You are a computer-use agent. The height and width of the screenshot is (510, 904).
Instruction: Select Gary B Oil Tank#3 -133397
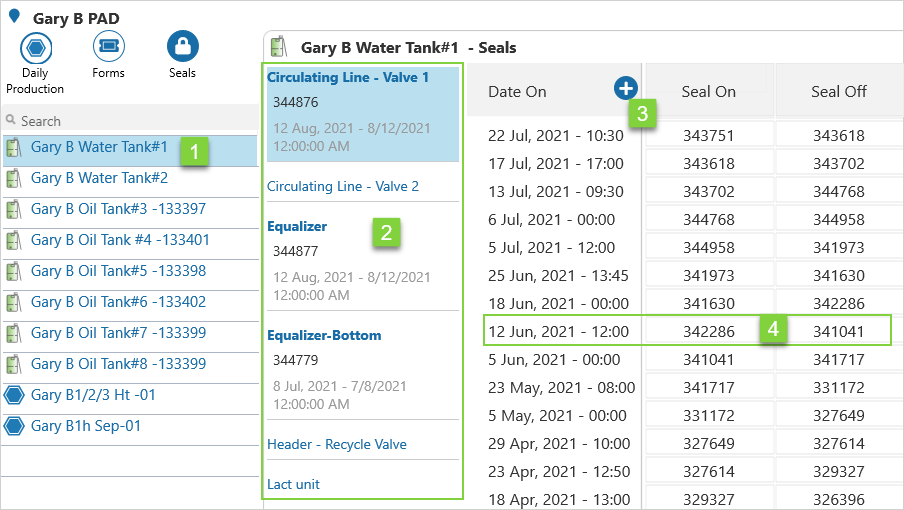click(x=118, y=209)
